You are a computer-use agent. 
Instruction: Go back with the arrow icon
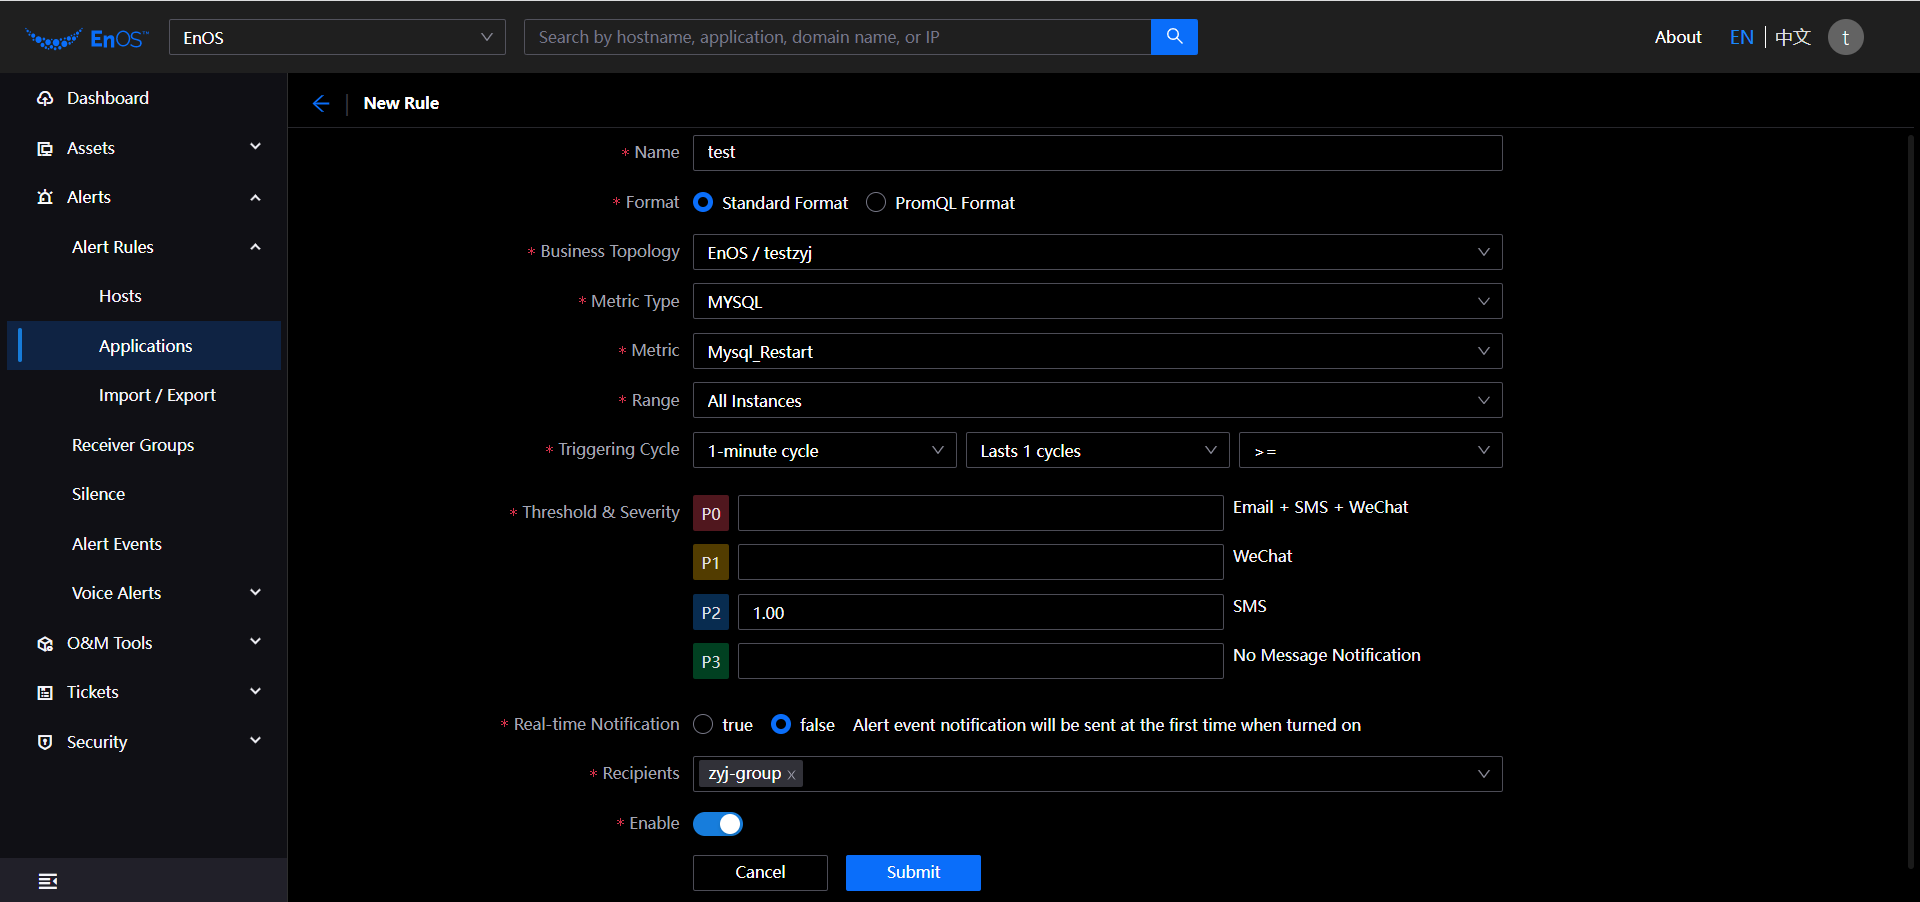pos(321,103)
